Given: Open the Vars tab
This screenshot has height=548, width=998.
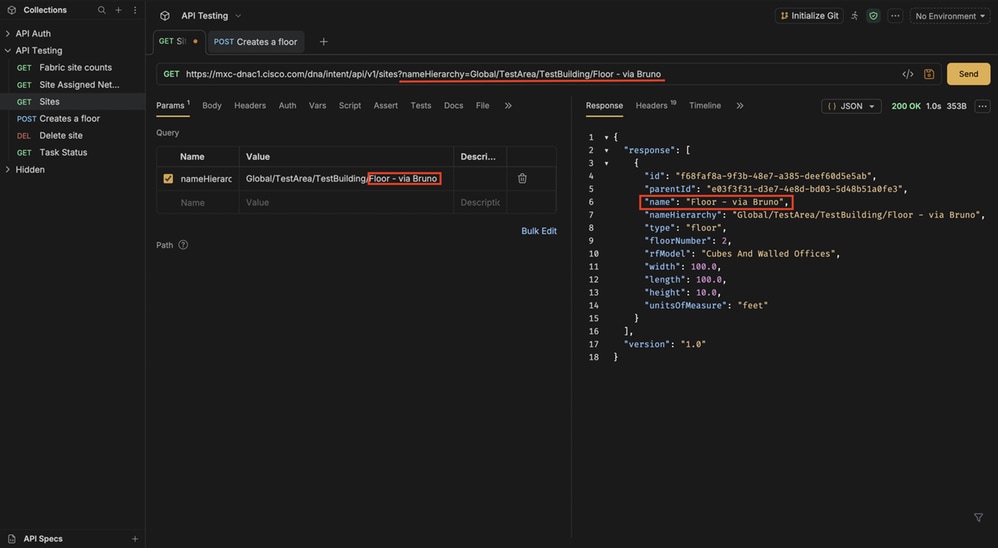Looking at the screenshot, I should (x=318, y=106).
